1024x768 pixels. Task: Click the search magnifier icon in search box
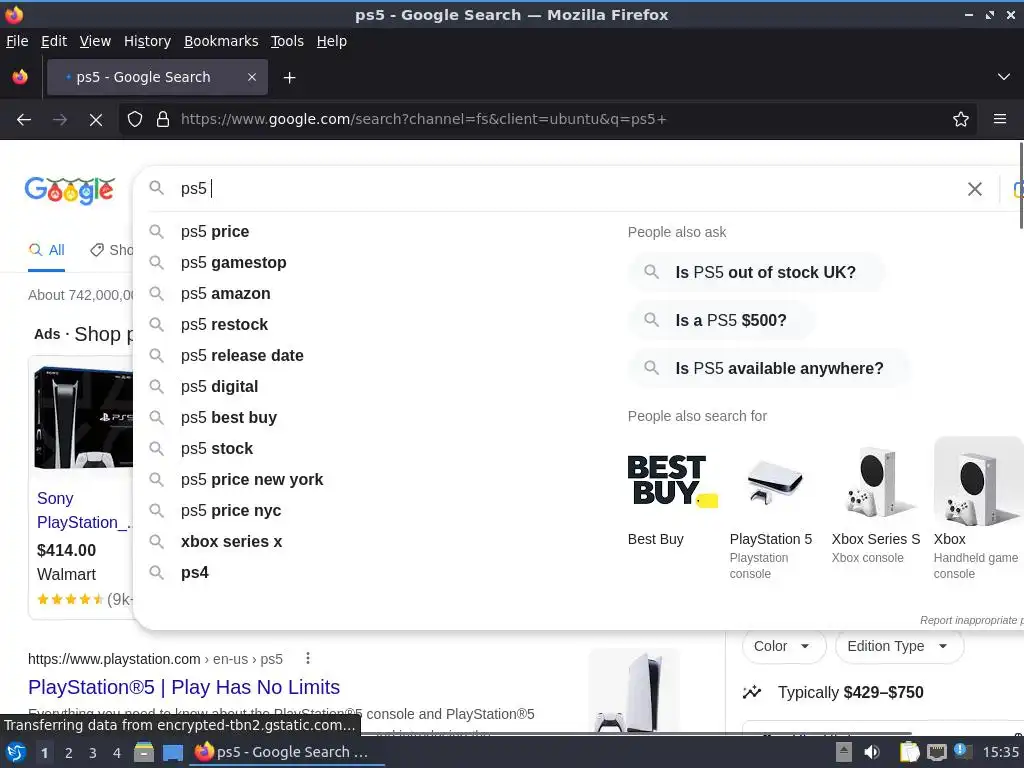click(156, 188)
